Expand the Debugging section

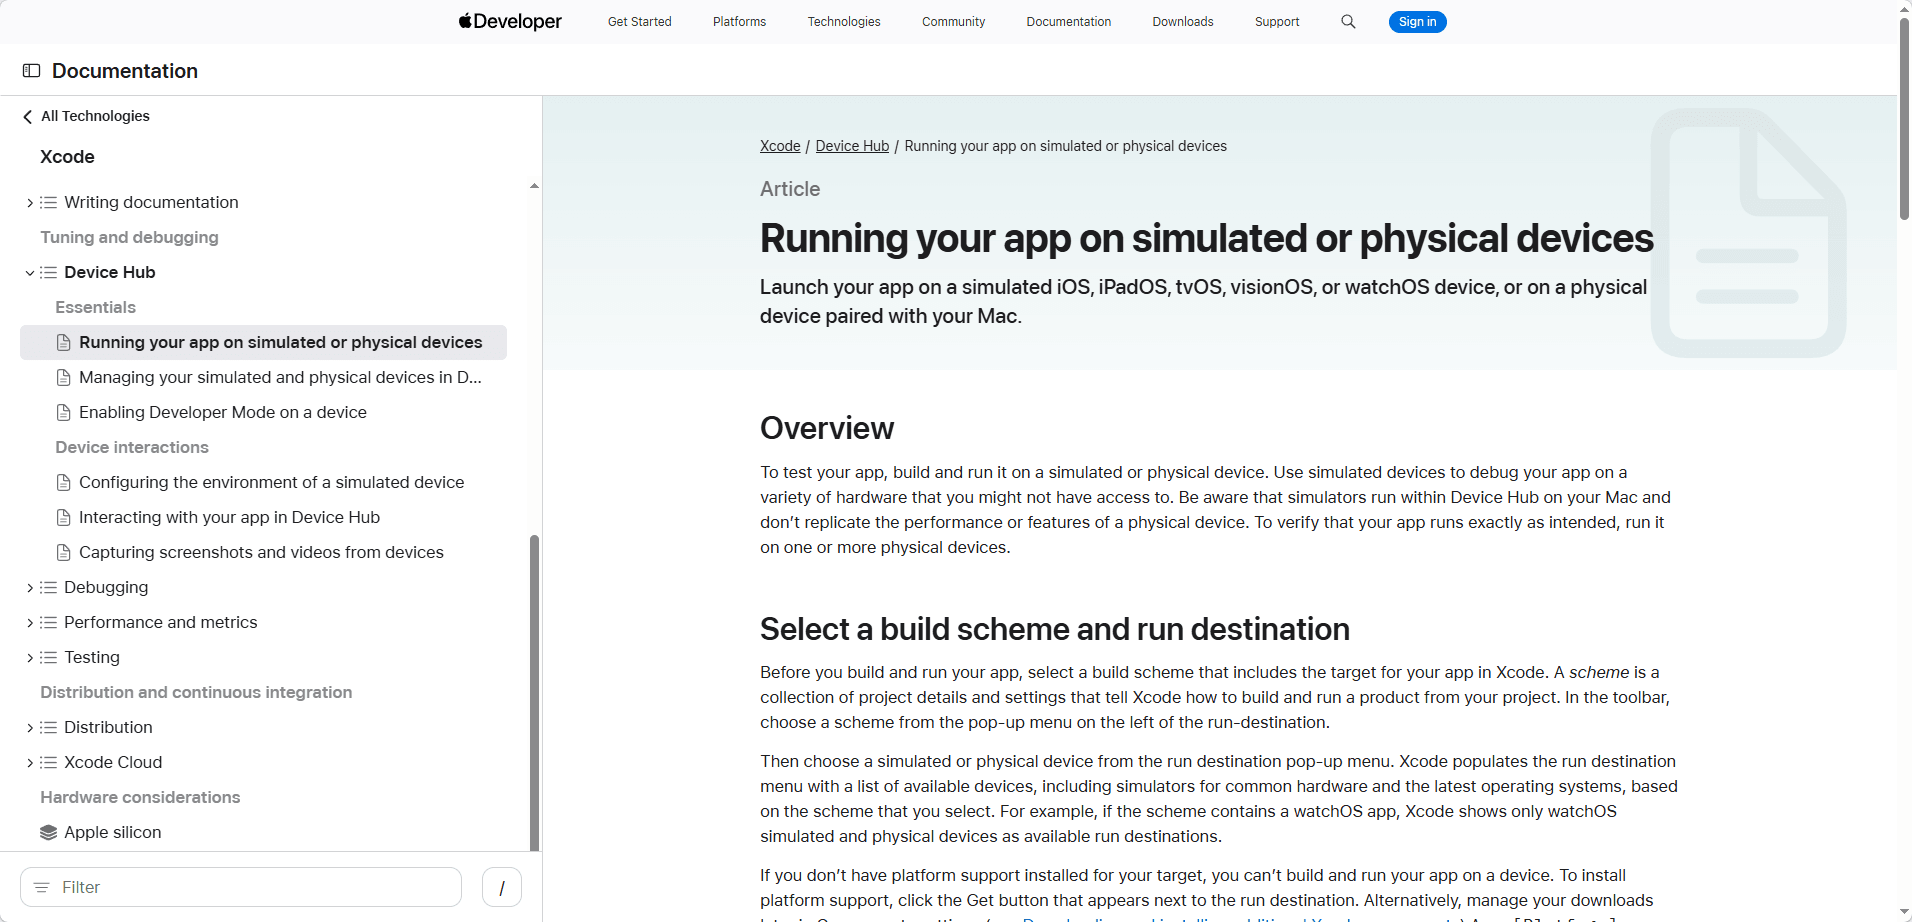coord(30,587)
